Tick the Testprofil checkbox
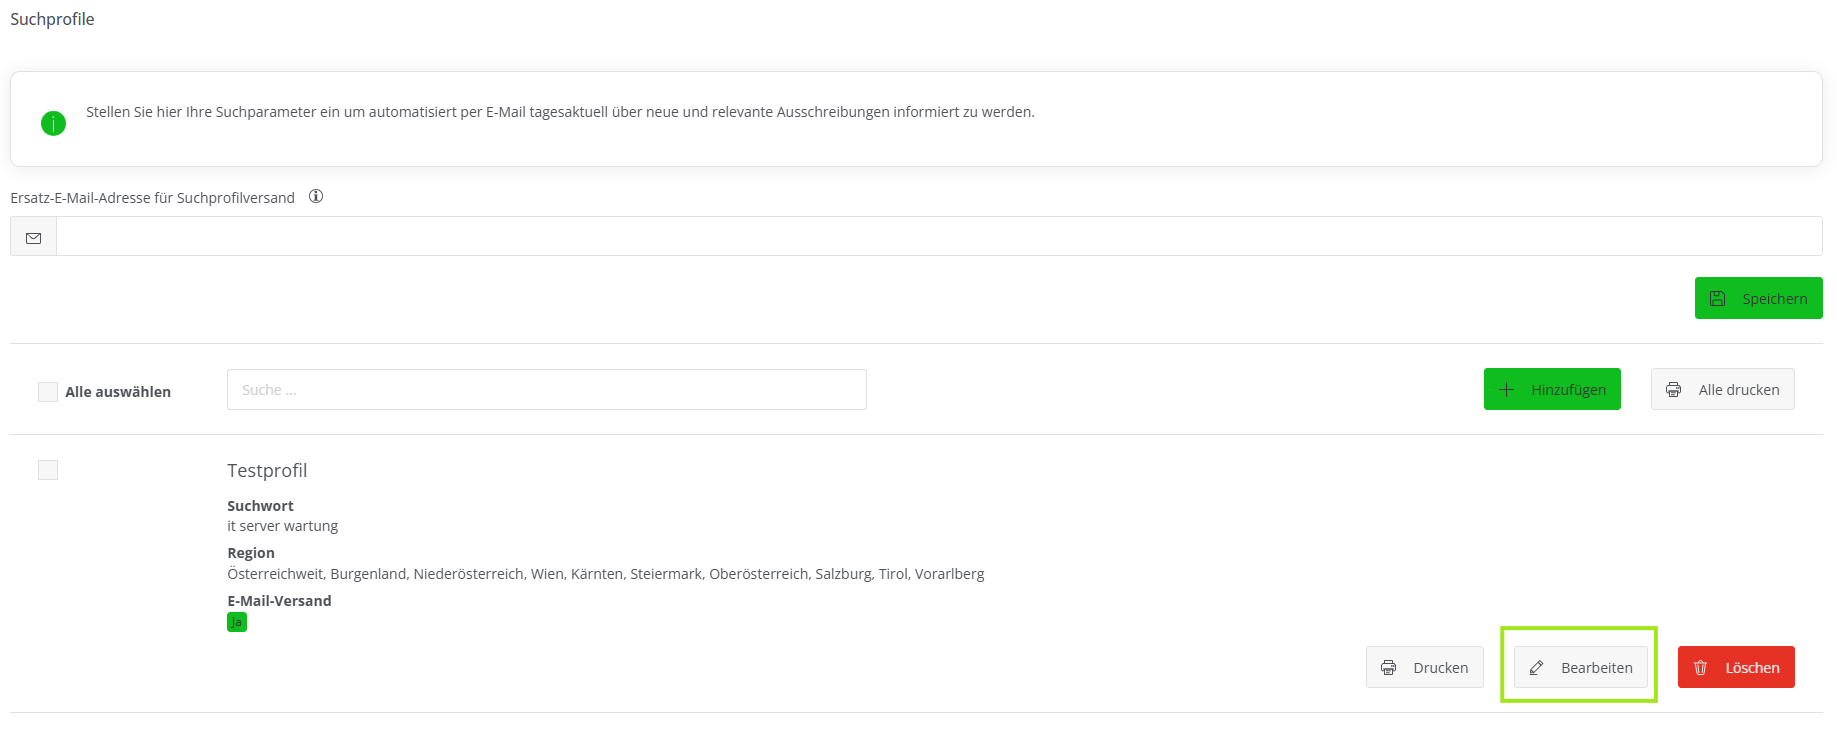Viewport: 1837px width, 742px height. coord(48,470)
